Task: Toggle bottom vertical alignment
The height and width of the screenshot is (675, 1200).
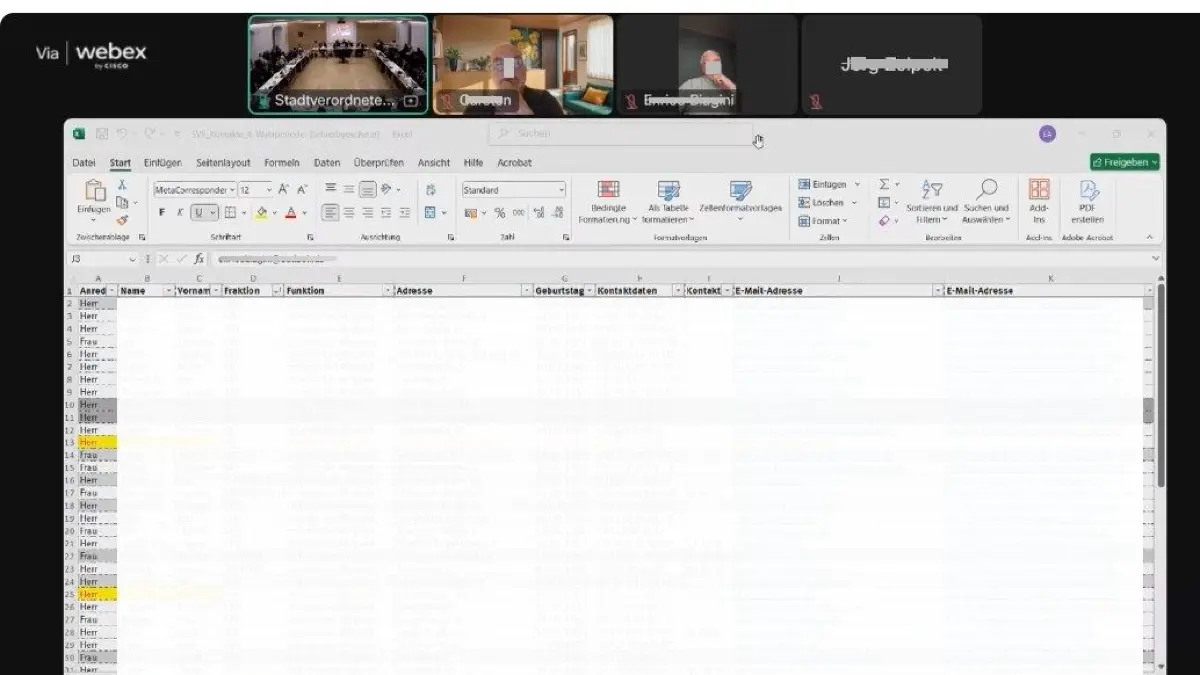Action: pyautogui.click(x=368, y=189)
